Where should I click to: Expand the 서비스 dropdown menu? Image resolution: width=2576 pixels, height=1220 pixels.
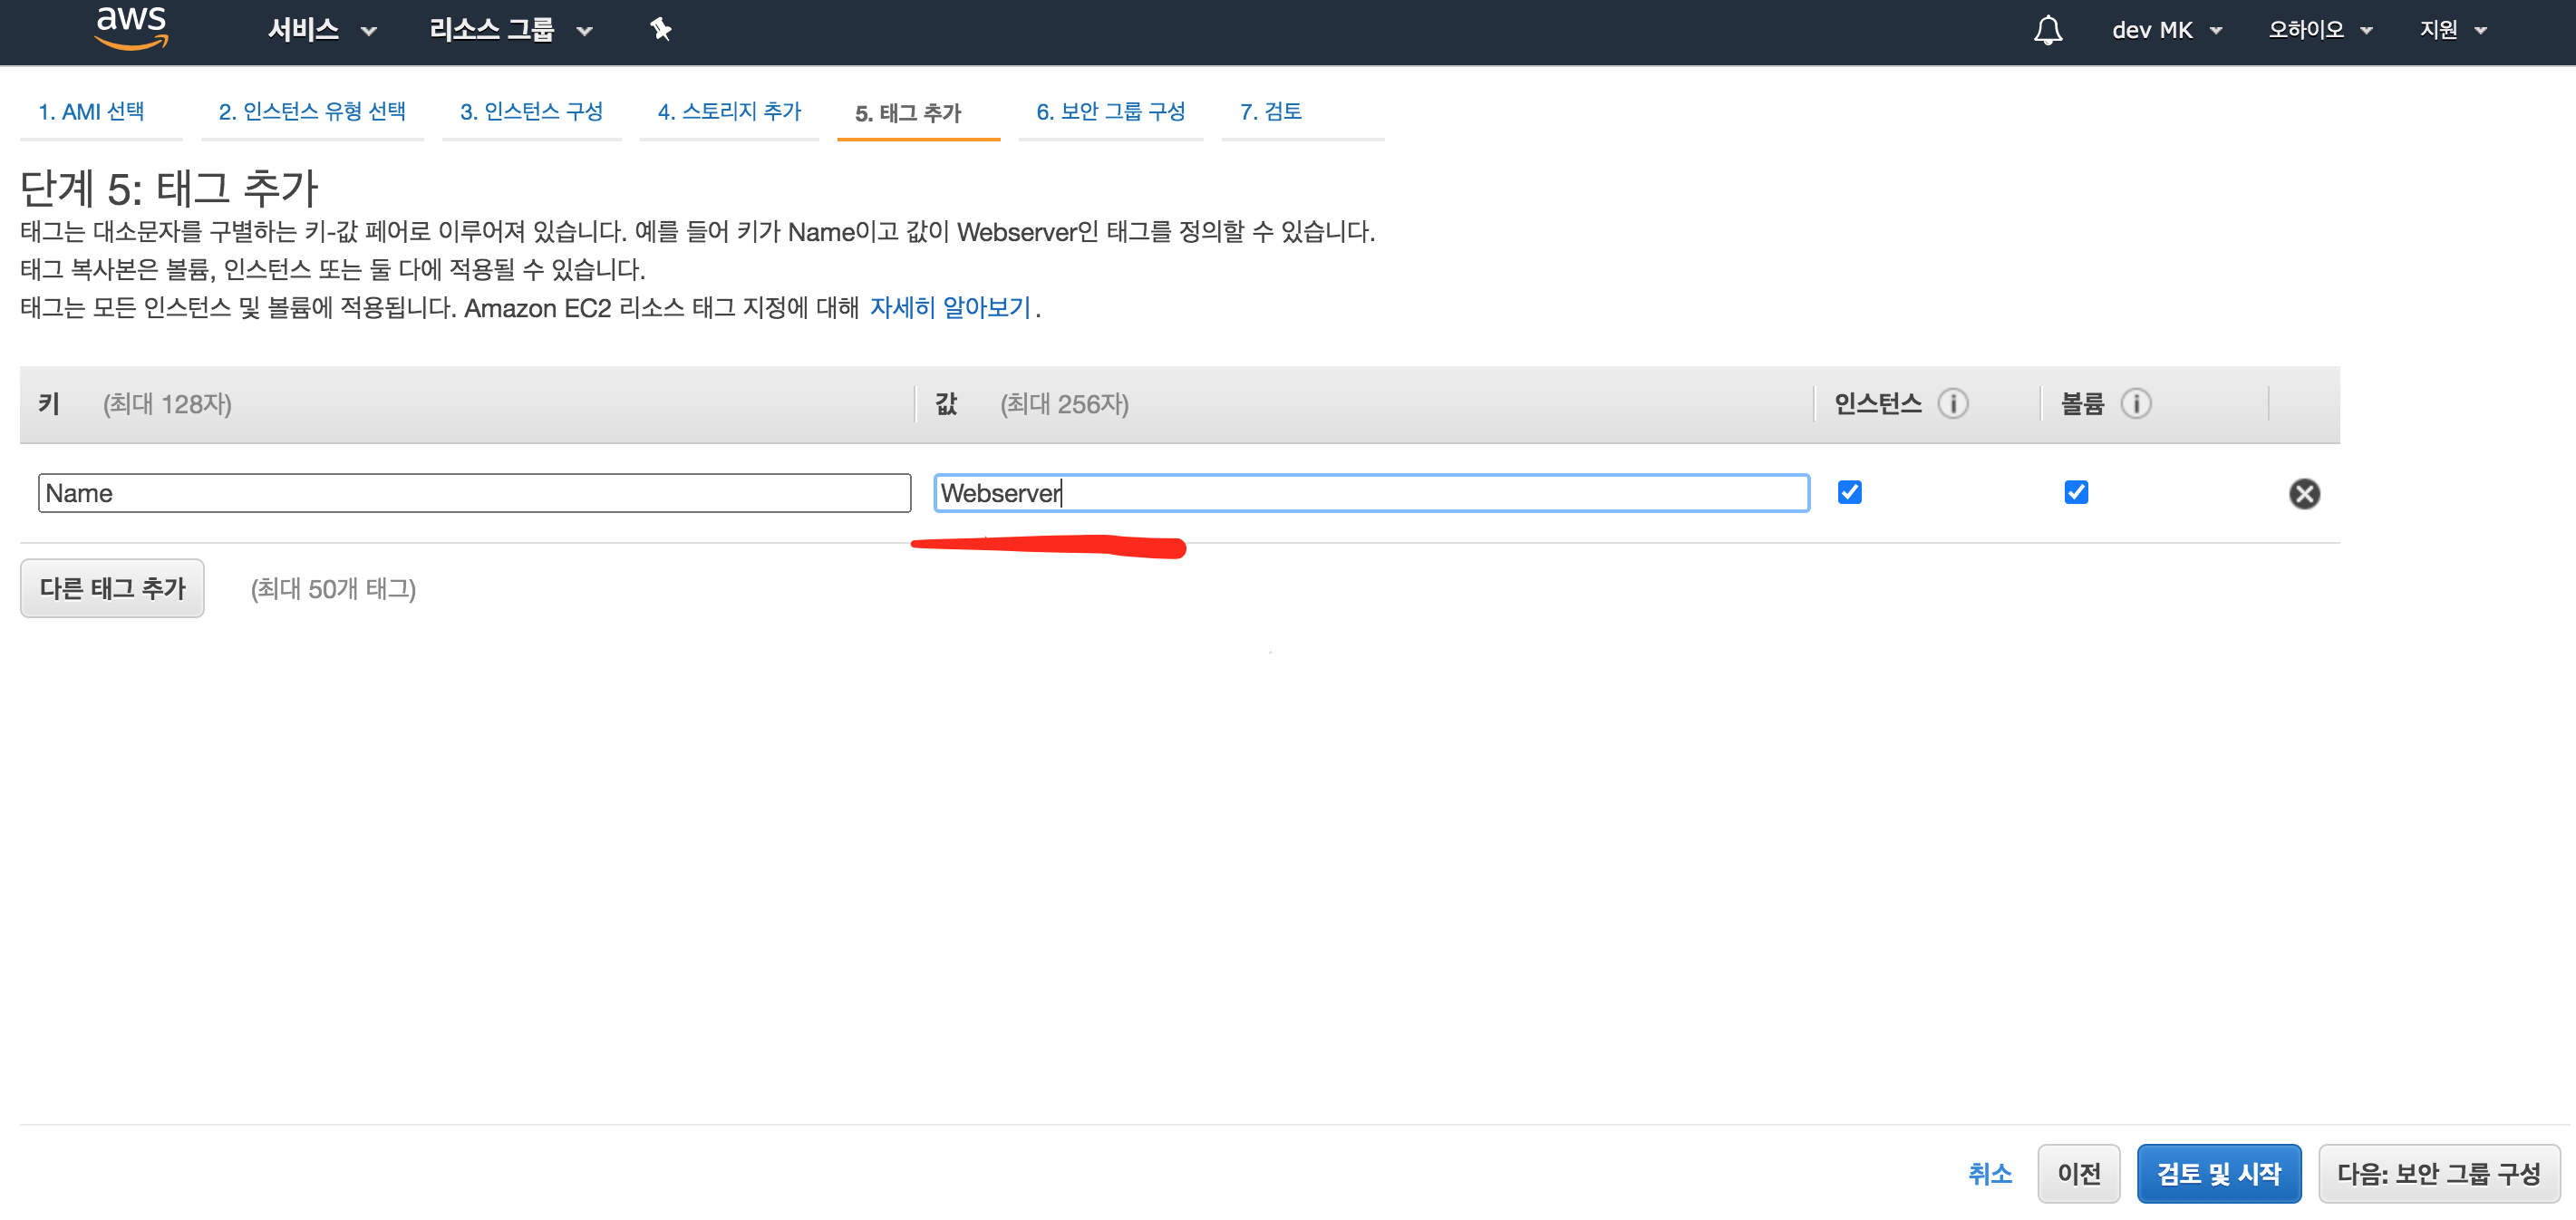(321, 30)
